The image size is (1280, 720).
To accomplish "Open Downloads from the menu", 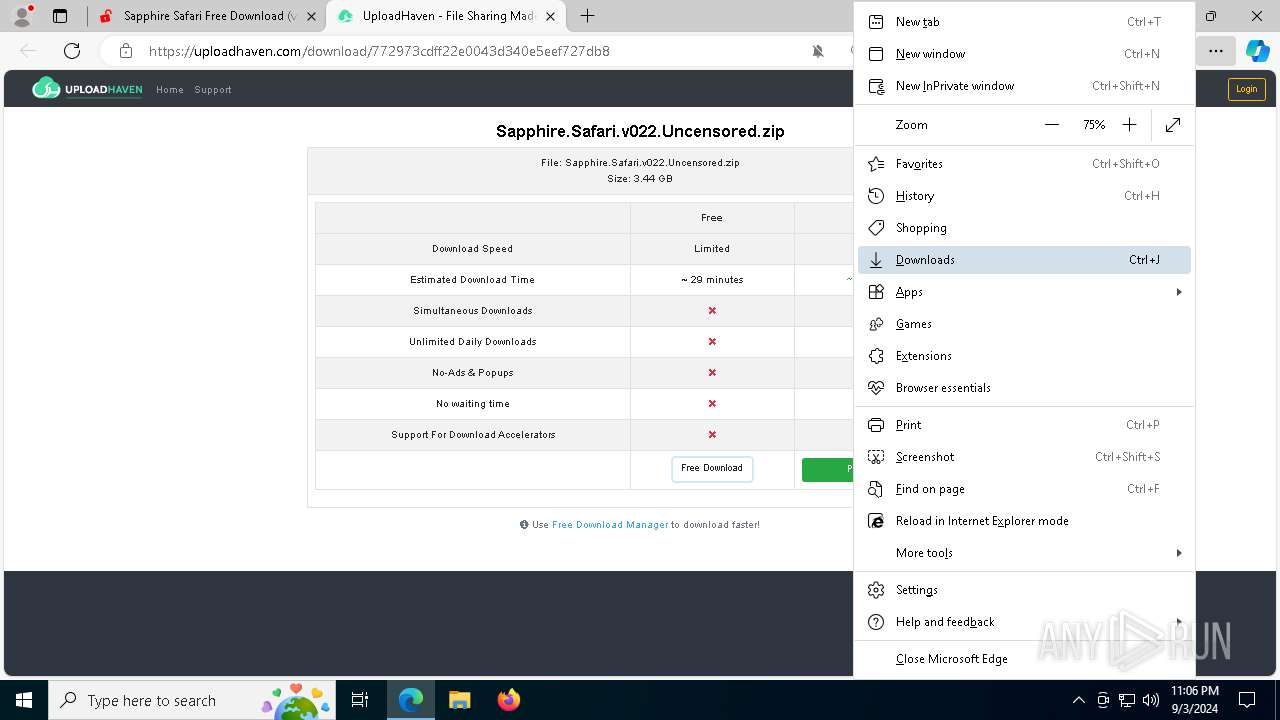I will coord(1024,260).
